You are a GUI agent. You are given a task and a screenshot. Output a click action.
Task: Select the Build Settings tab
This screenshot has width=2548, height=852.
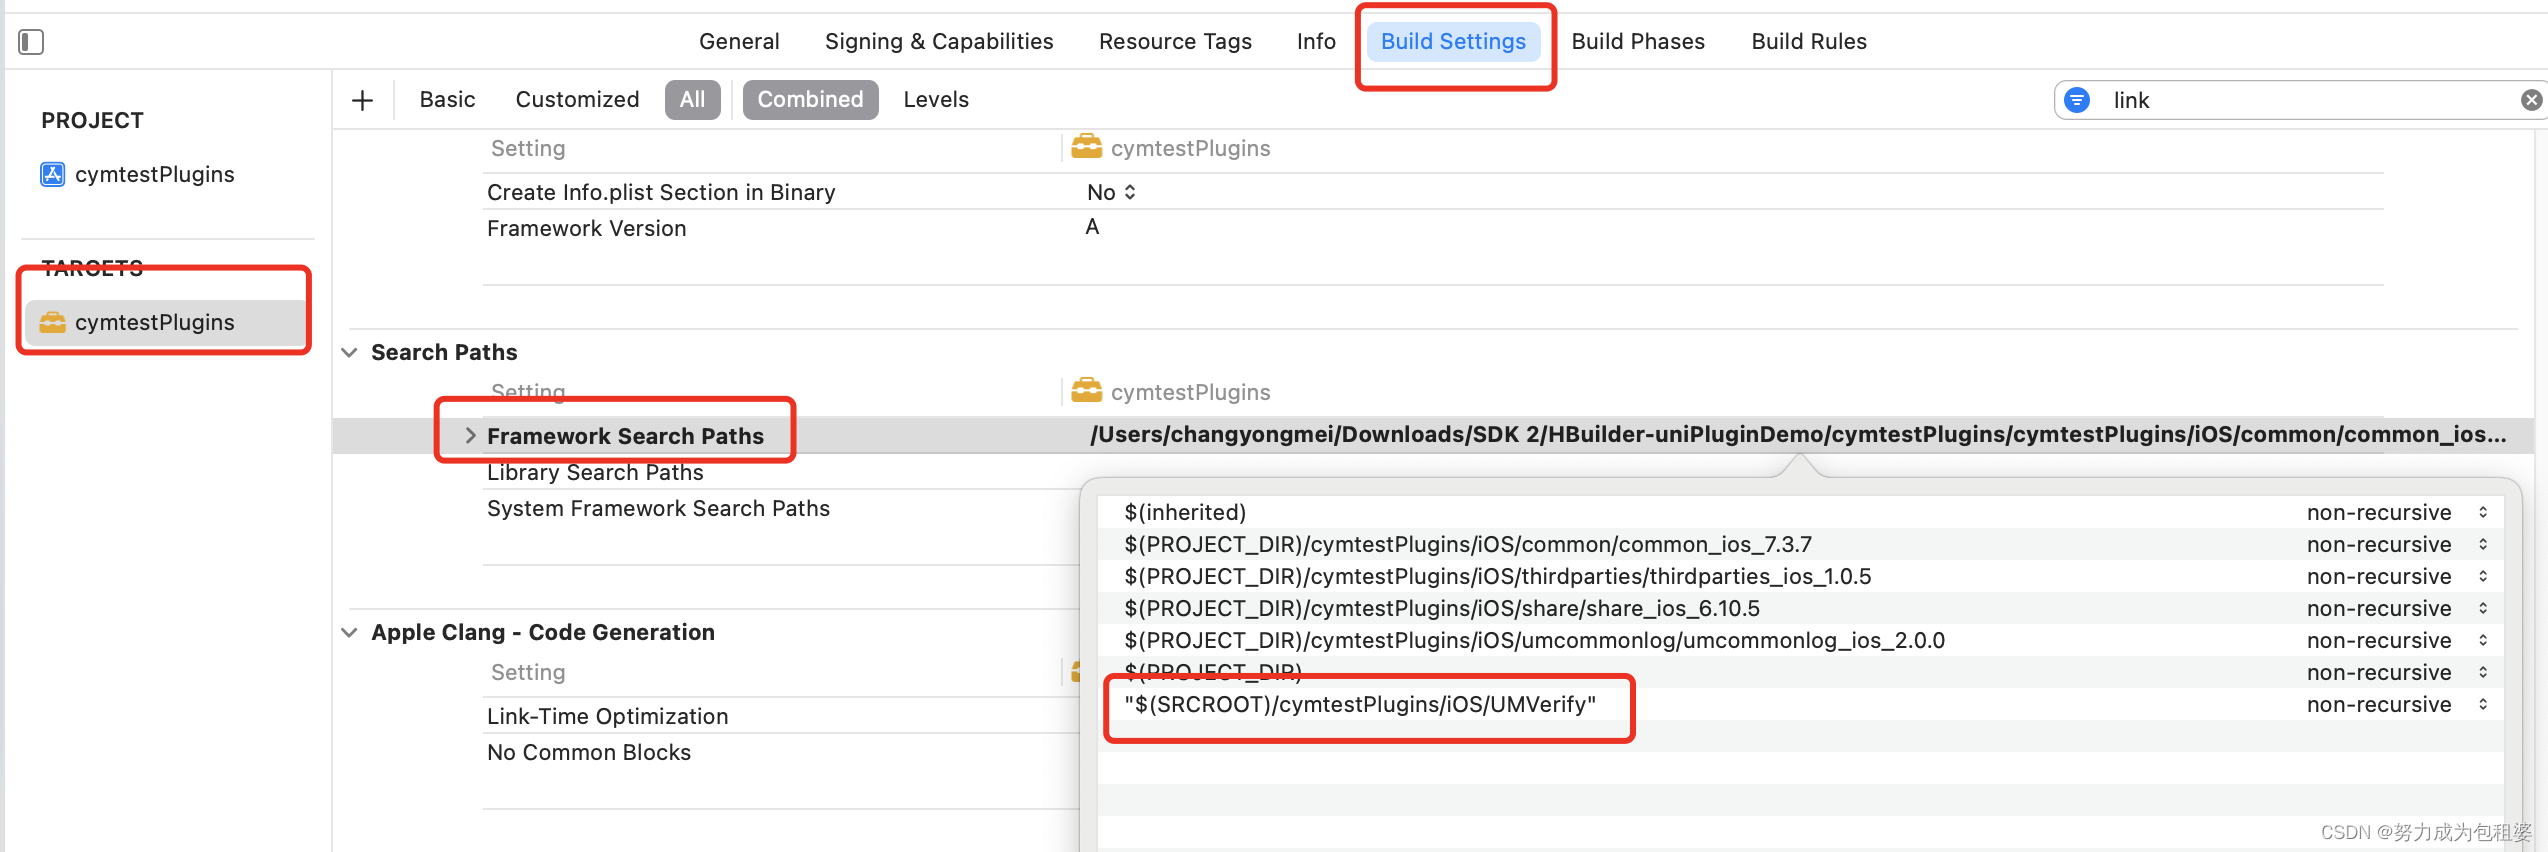click(x=1453, y=42)
